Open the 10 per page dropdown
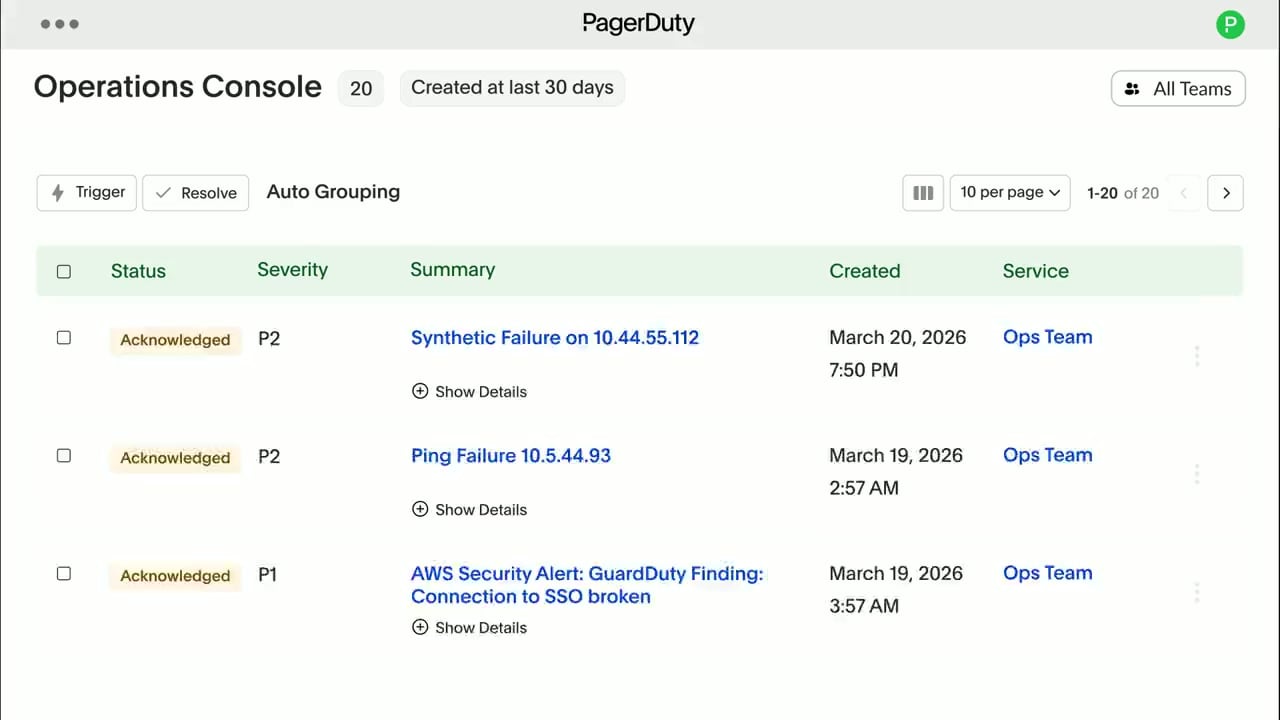This screenshot has height=720, width=1280. [x=1010, y=193]
